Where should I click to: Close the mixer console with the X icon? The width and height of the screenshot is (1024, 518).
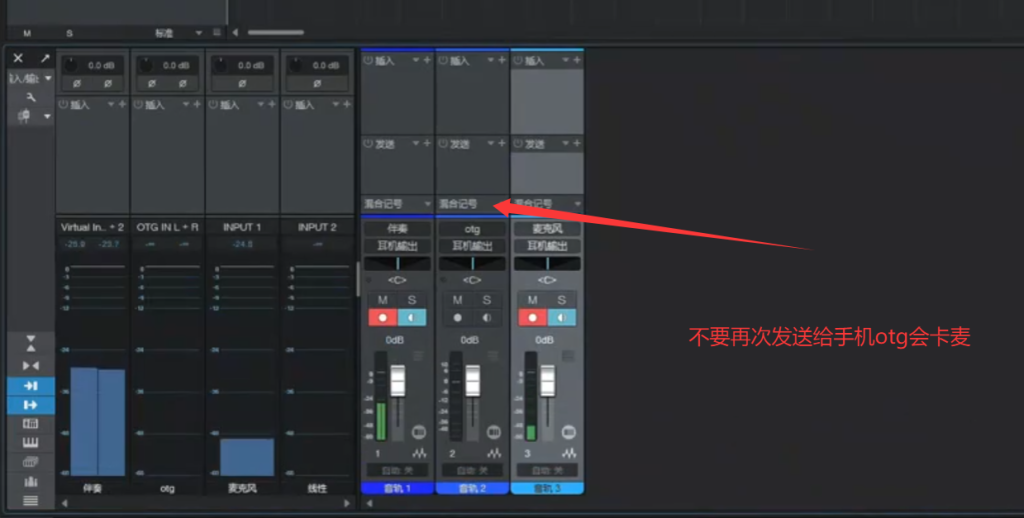[x=18, y=58]
